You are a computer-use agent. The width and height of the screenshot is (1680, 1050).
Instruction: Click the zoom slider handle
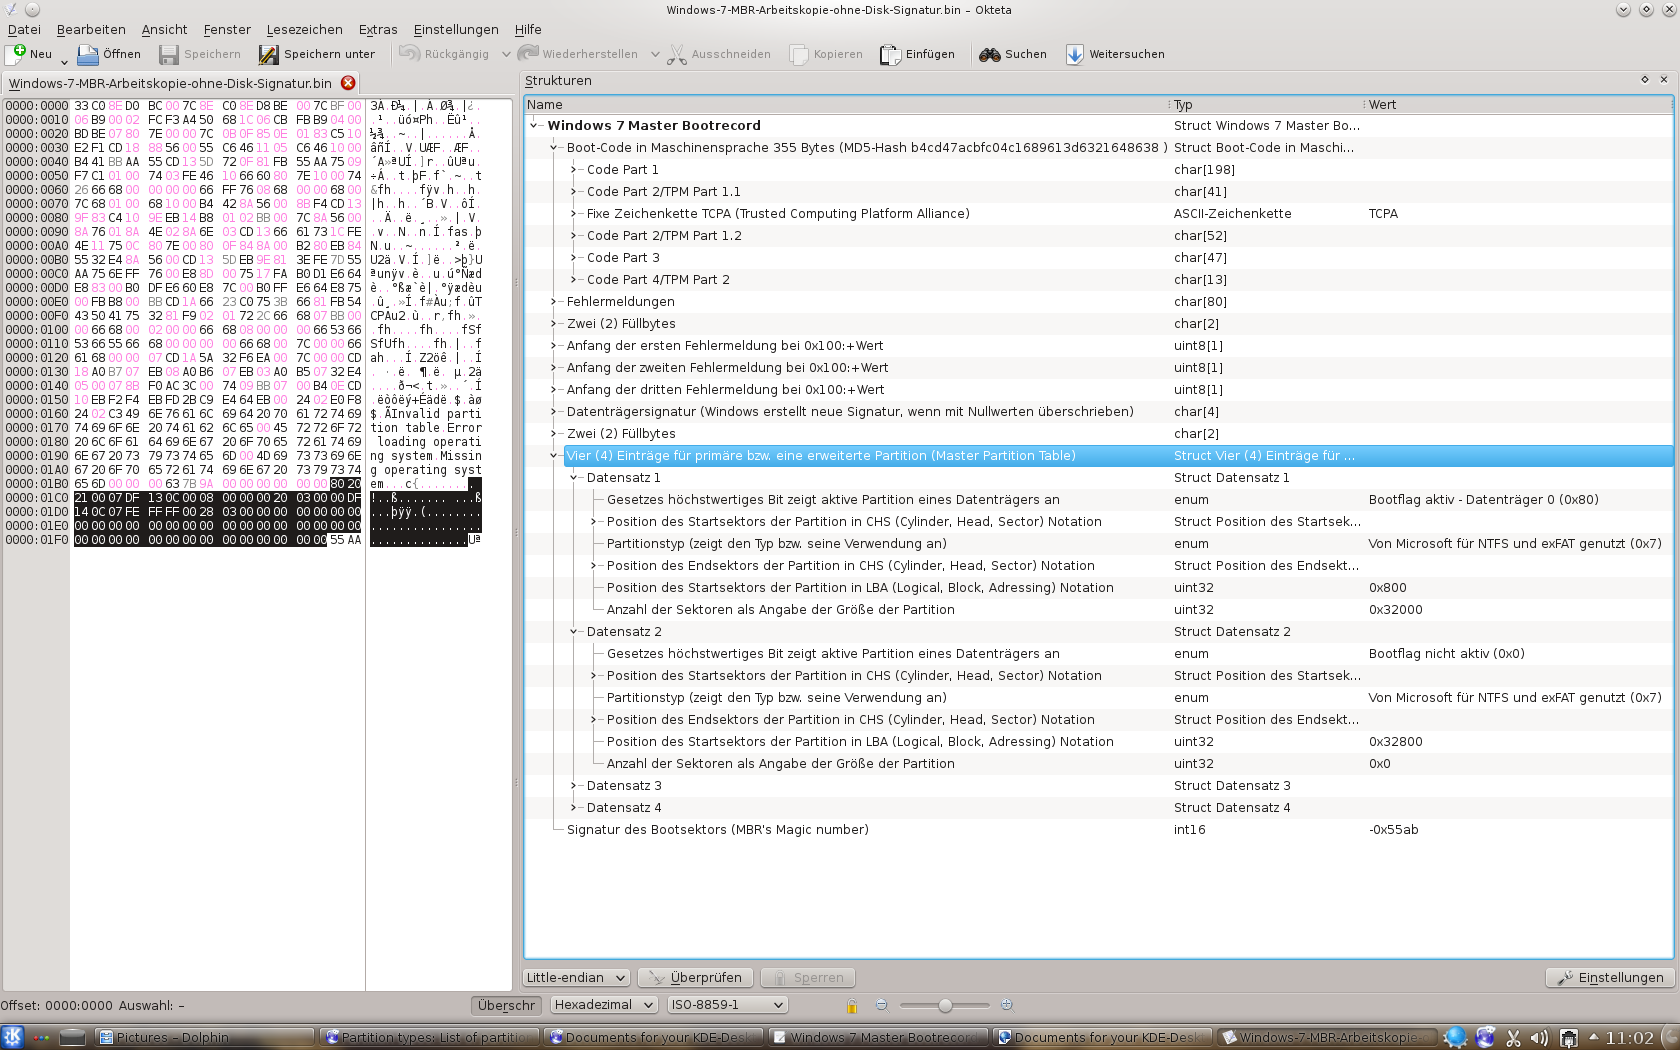pyautogui.click(x=945, y=1005)
